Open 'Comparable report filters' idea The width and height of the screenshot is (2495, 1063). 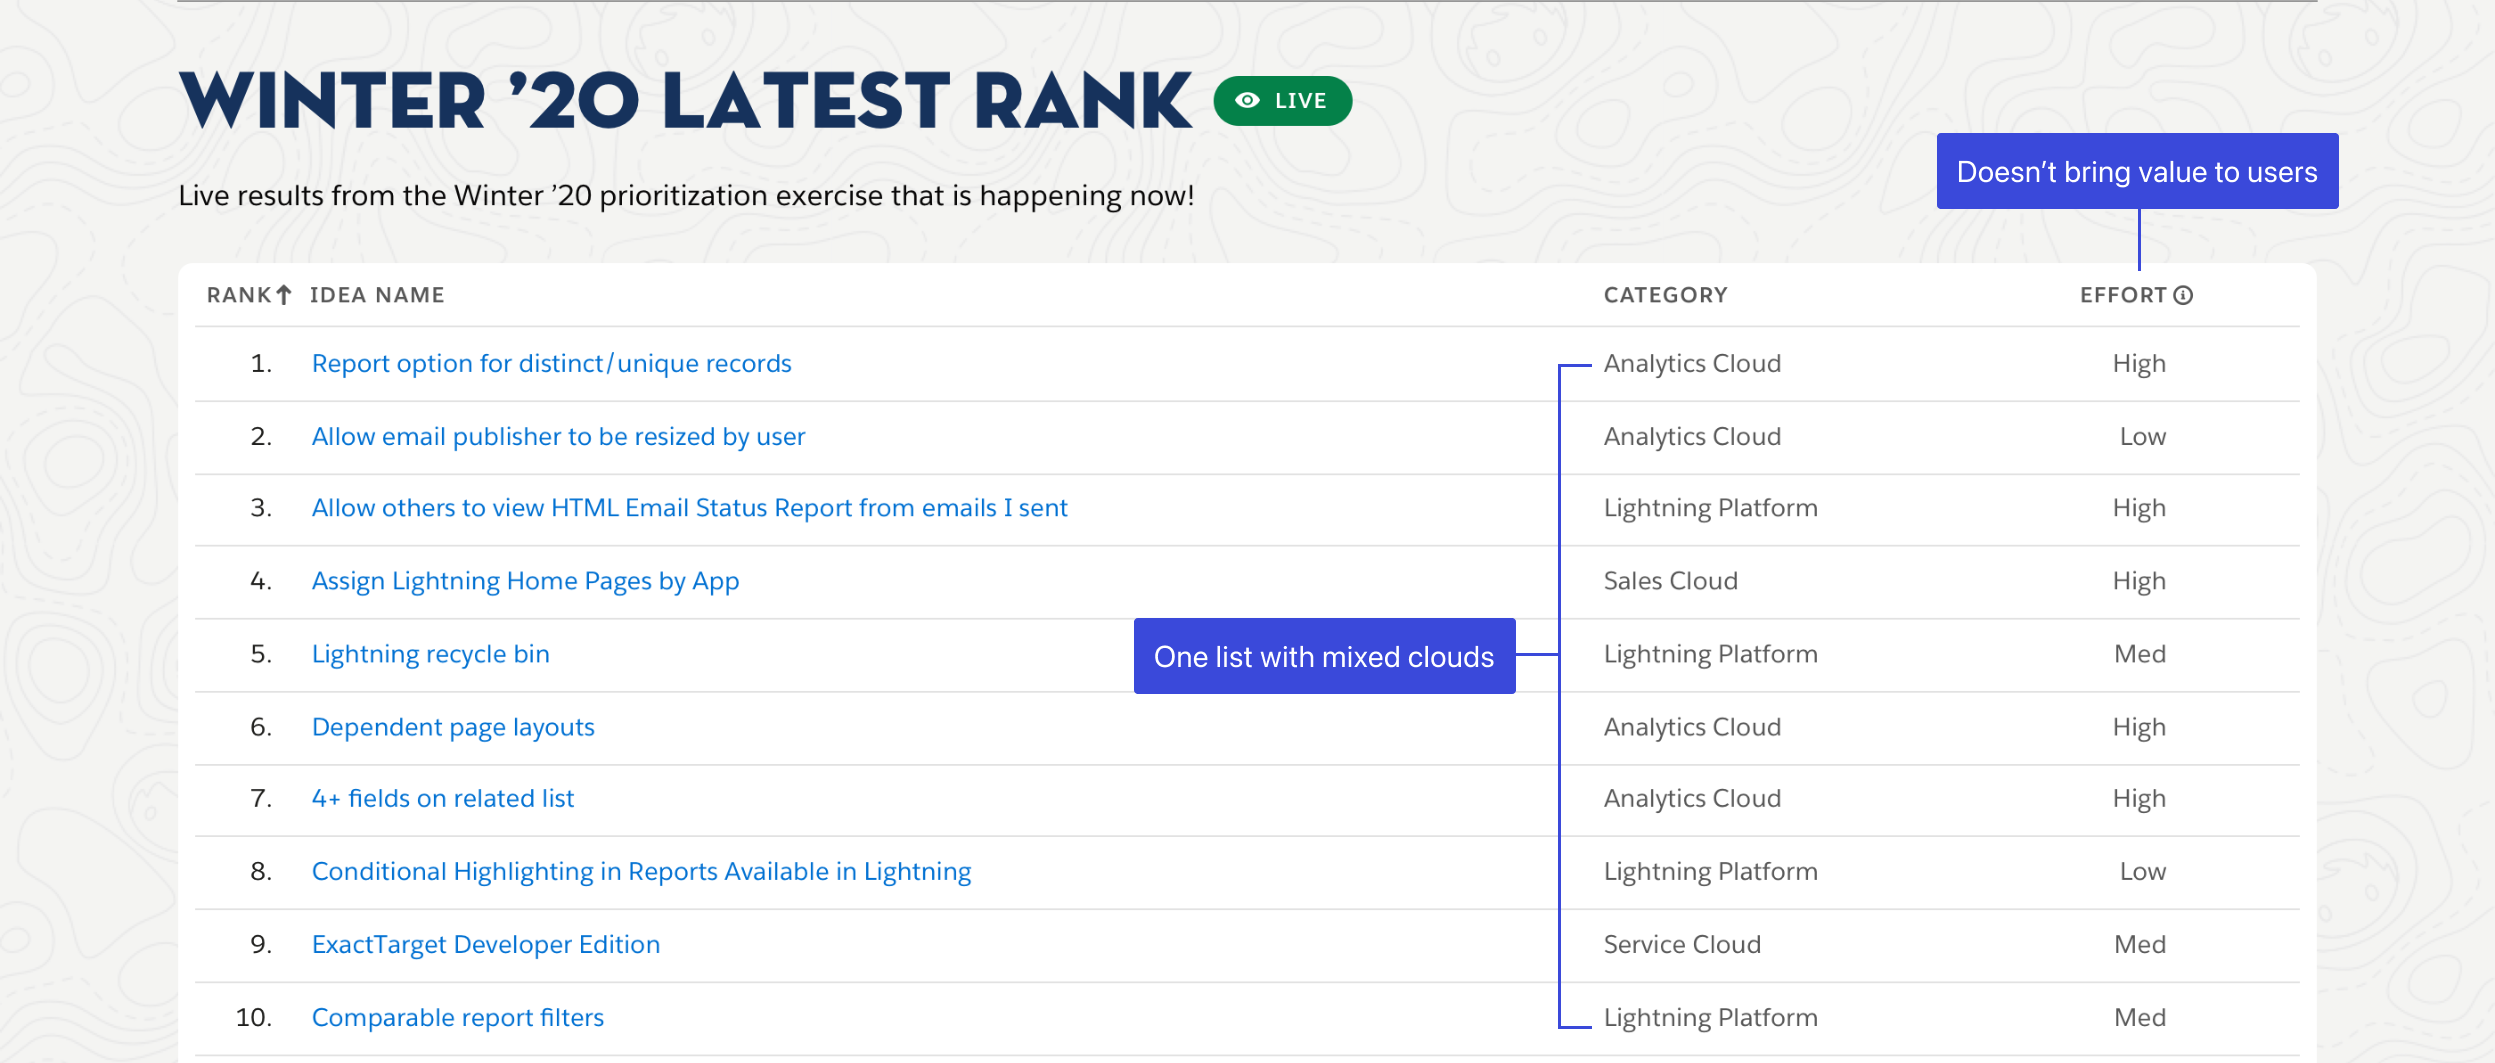[x=458, y=1018]
